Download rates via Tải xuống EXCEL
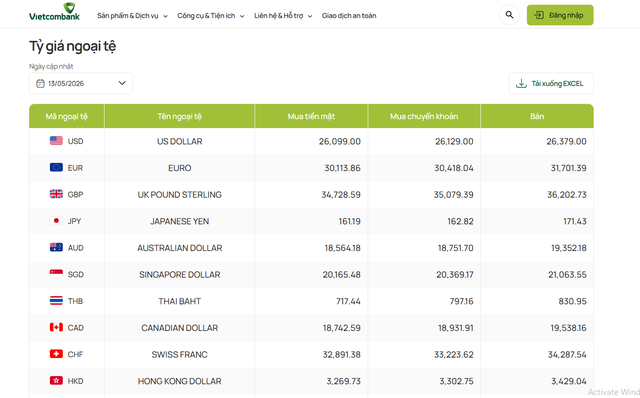The image size is (640, 398). 551,83
